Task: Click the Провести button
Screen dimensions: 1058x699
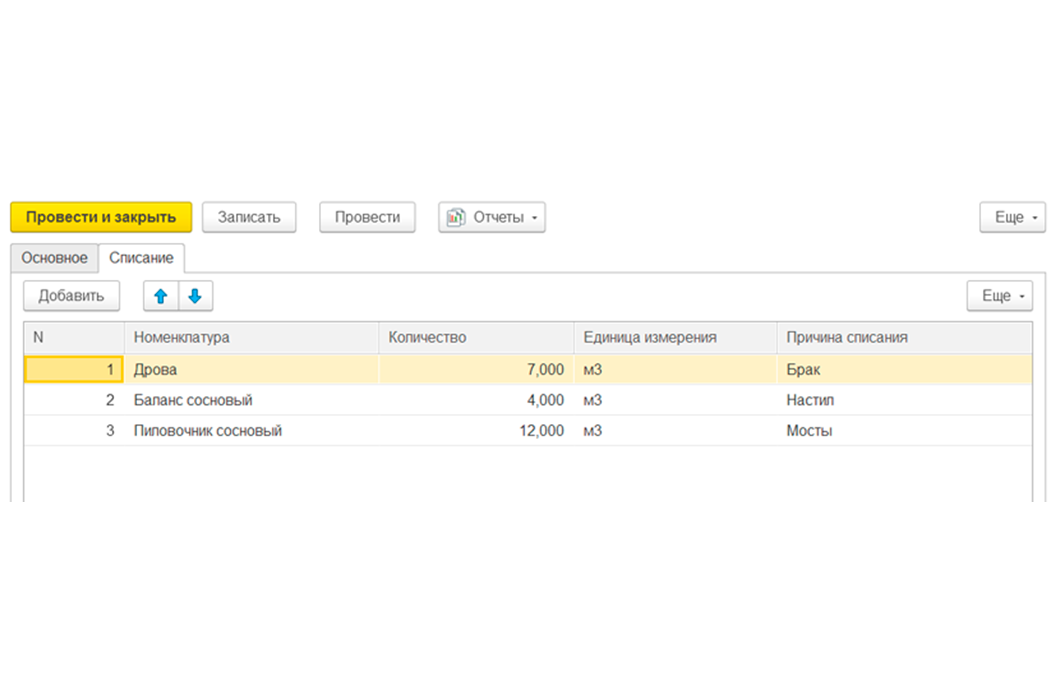Action: point(367,217)
